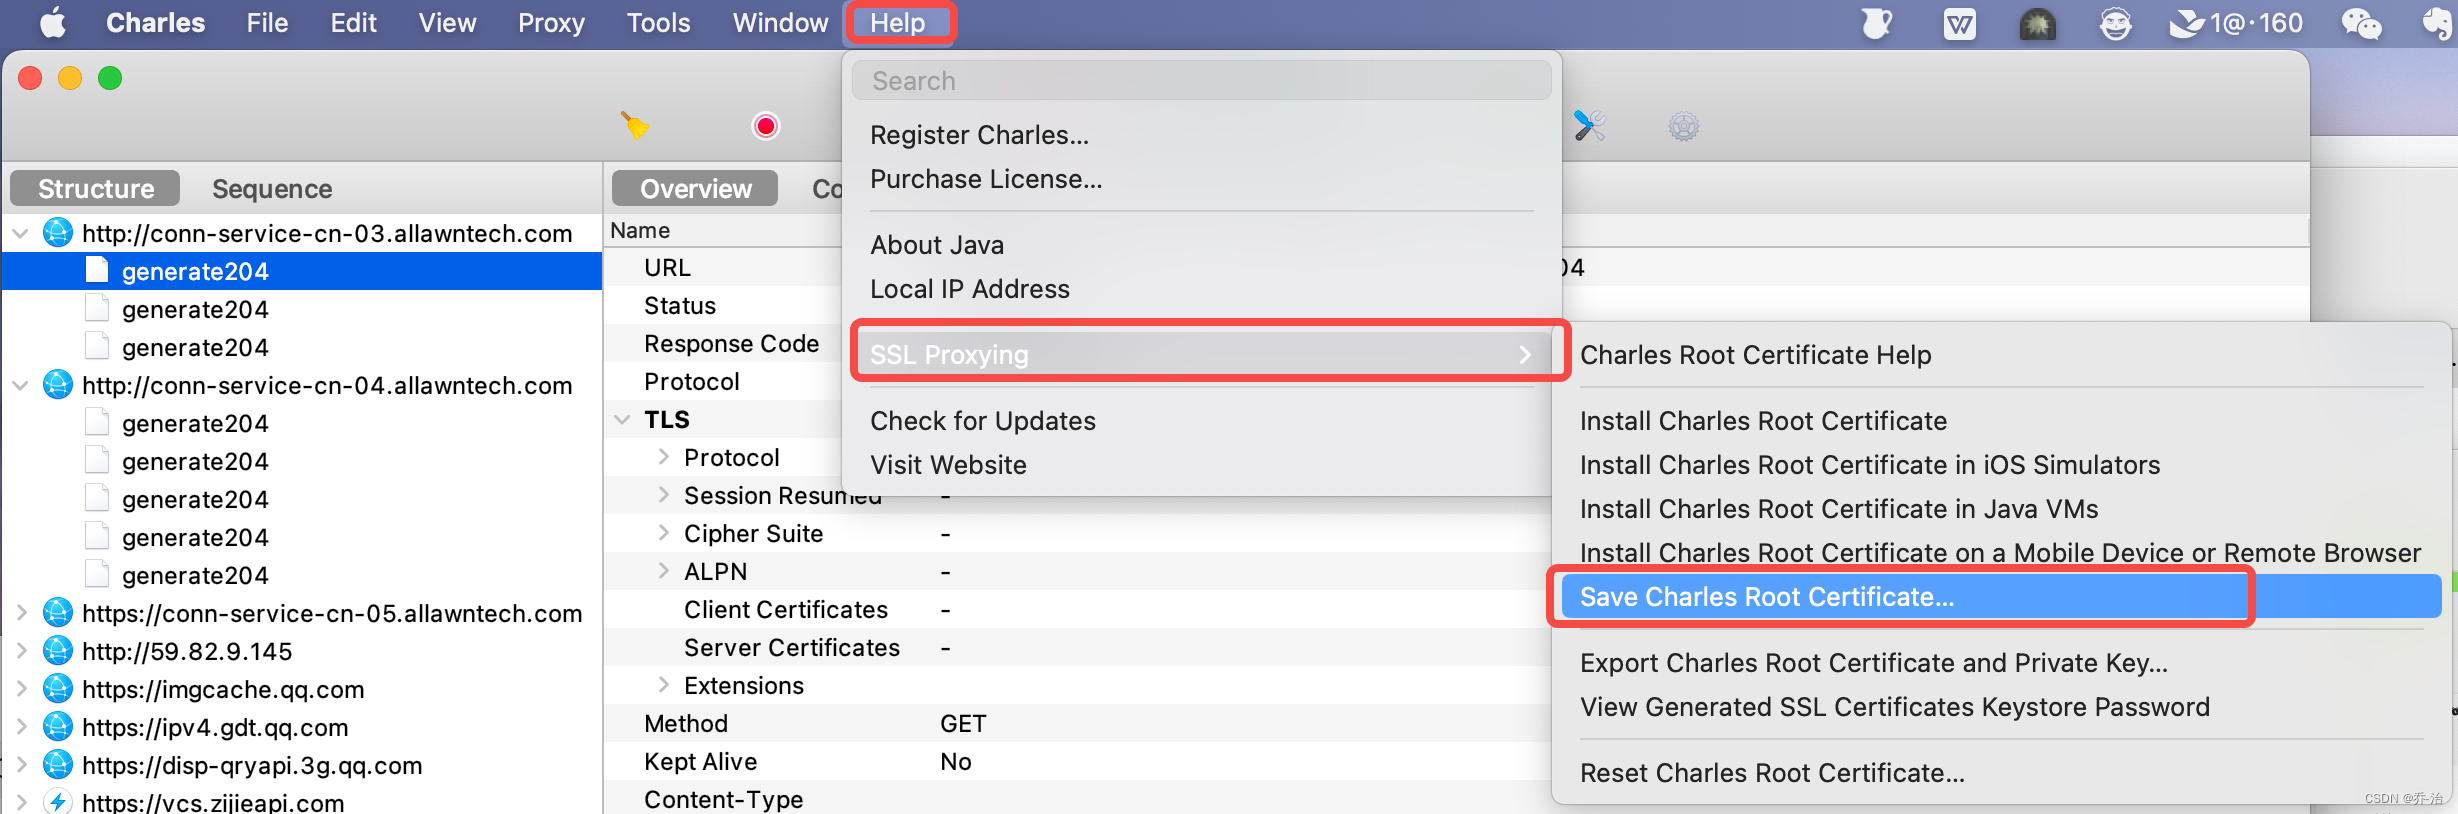The height and width of the screenshot is (814, 2458).
Task: Expand the https://imgcache.qq.com node
Action: point(21,689)
